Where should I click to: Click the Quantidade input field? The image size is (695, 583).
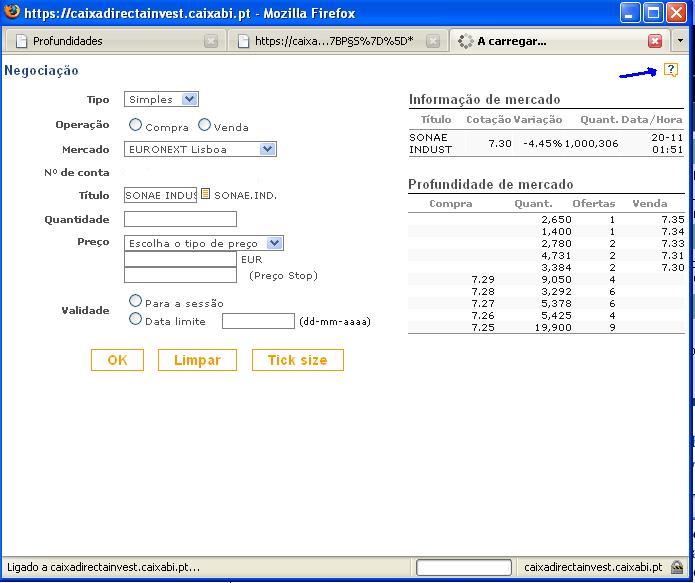click(x=180, y=219)
